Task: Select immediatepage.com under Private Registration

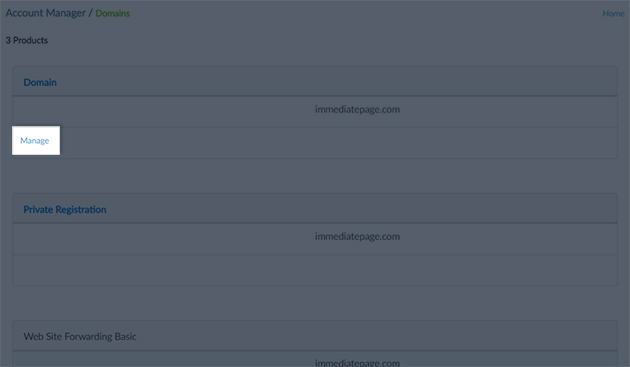Action: pyautogui.click(x=357, y=236)
